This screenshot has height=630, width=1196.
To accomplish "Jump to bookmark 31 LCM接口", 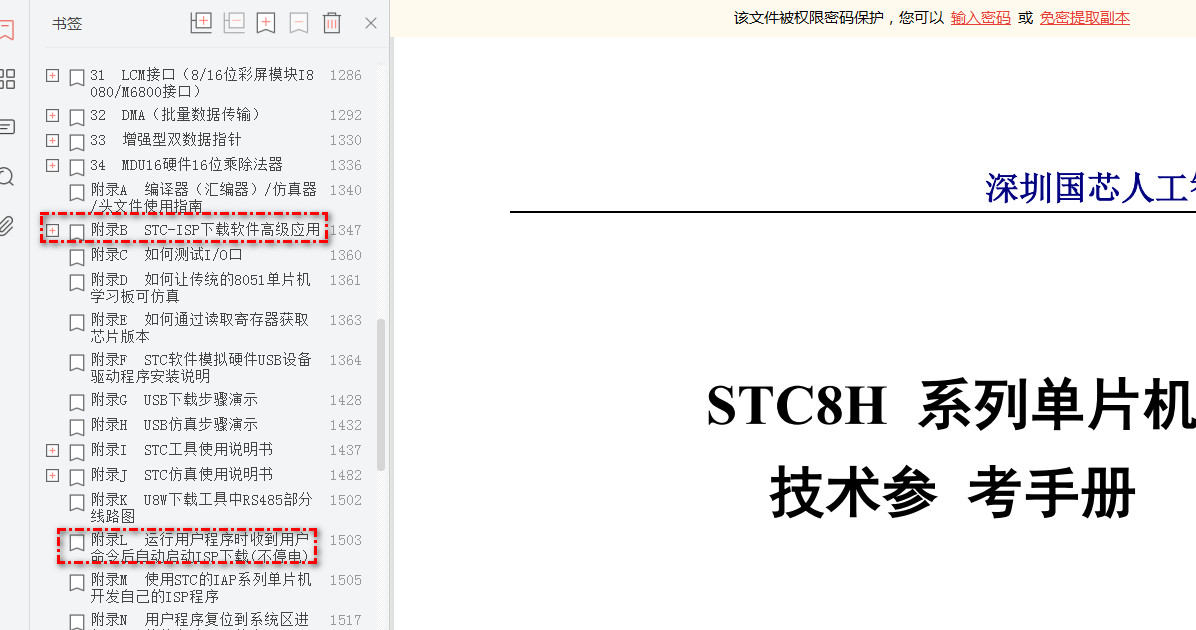I will [202, 83].
